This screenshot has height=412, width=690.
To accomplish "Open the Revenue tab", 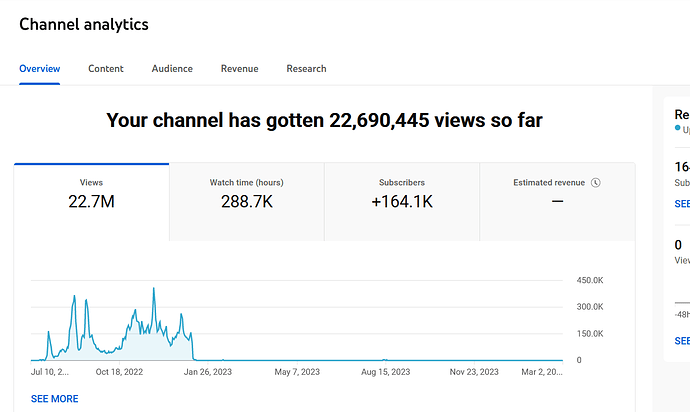I will [239, 69].
